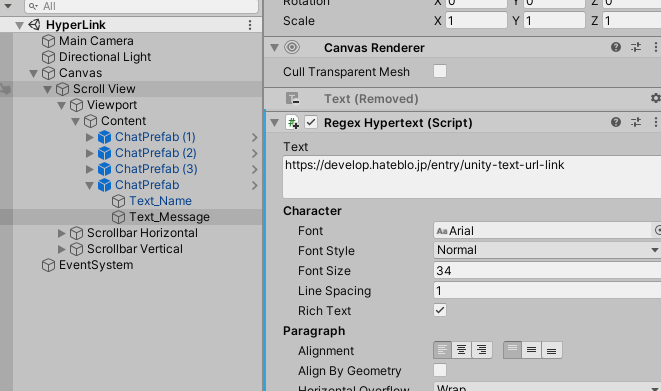Open Canvas Renderer preset settings icon
Image resolution: width=661 pixels, height=391 pixels.
tap(636, 47)
